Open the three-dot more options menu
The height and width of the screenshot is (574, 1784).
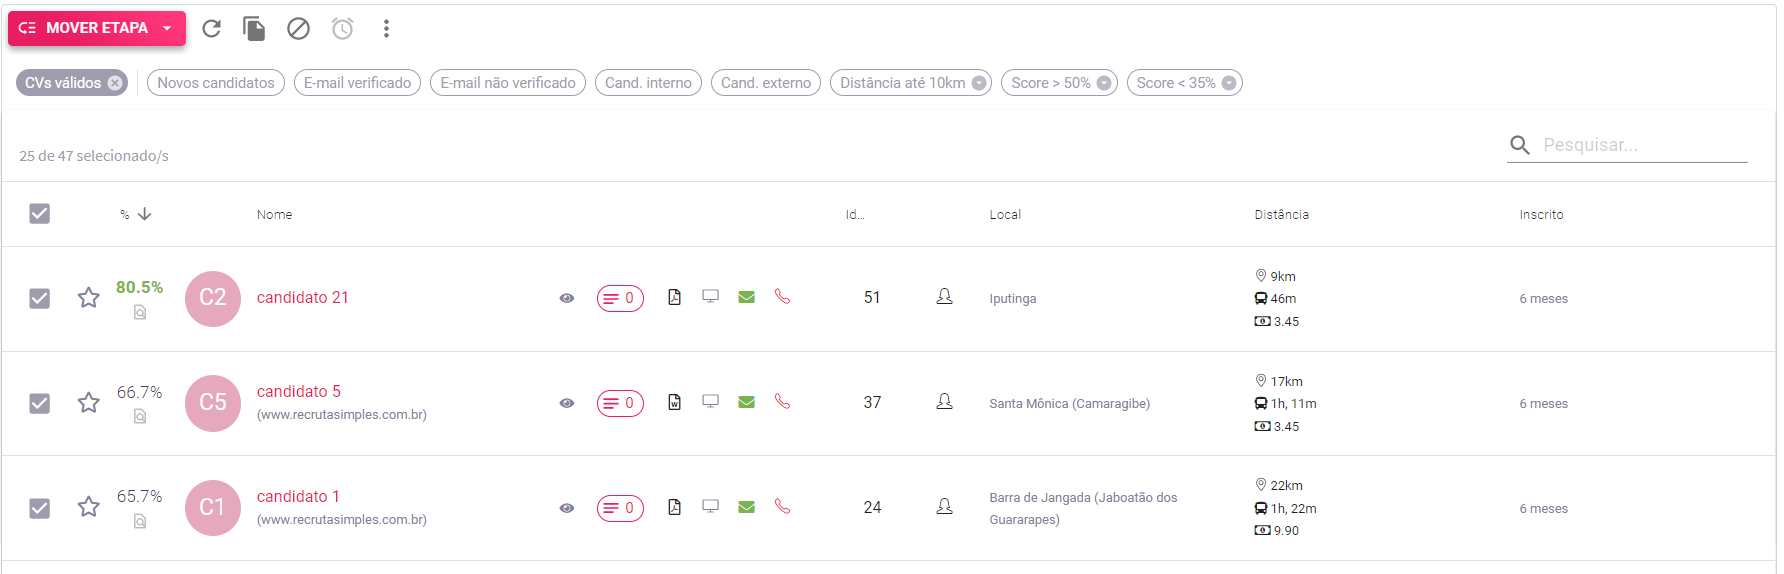386,28
